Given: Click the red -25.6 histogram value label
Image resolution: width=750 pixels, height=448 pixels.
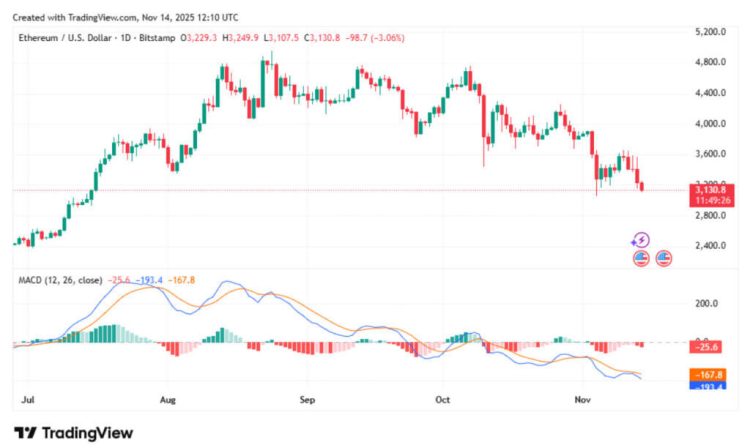Looking at the screenshot, I should point(714,346).
